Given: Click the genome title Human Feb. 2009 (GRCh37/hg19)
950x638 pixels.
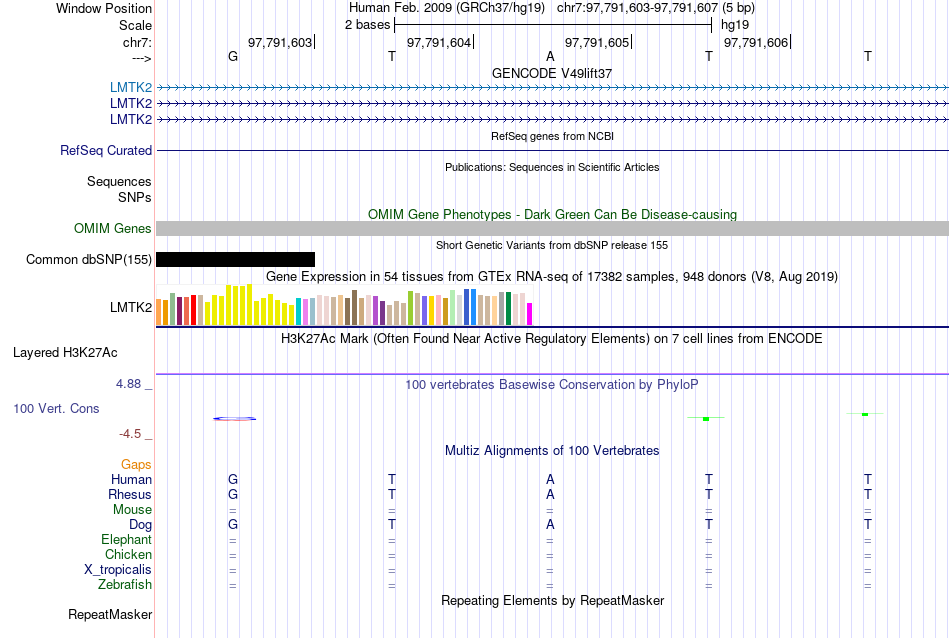Looking at the screenshot, I should click(447, 8).
